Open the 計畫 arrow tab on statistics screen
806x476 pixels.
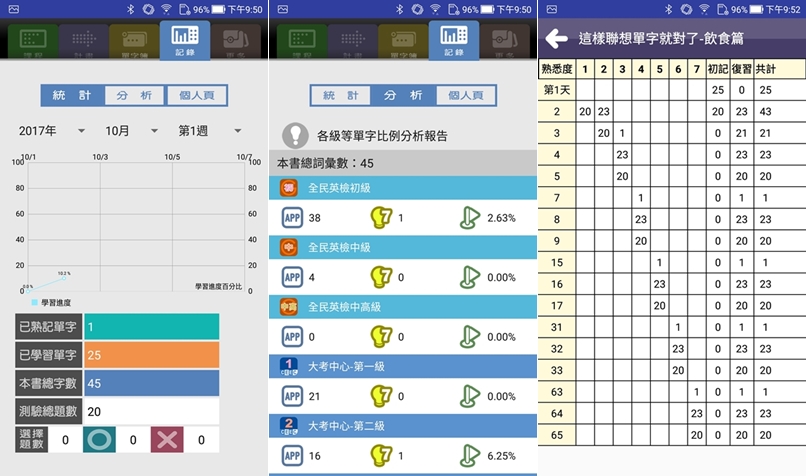tap(84, 41)
